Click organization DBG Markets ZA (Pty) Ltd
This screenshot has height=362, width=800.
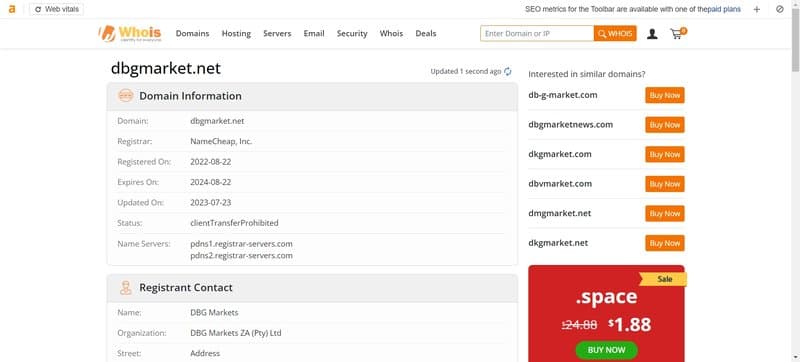pos(236,333)
